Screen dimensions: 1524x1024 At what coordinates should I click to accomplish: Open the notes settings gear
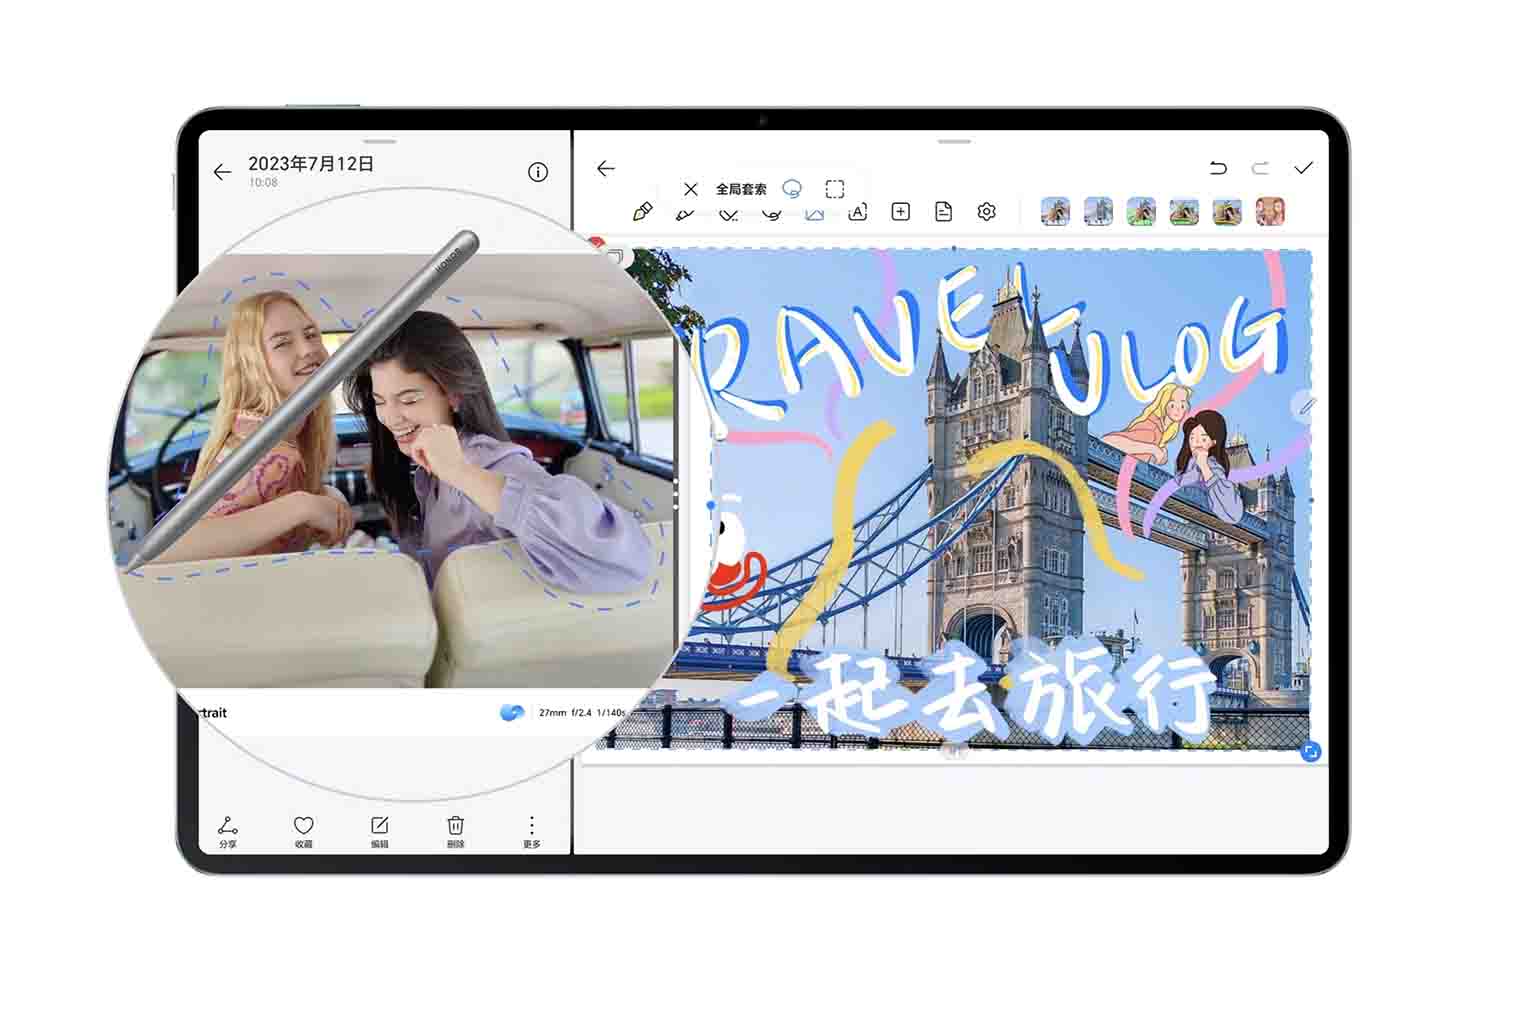(986, 212)
